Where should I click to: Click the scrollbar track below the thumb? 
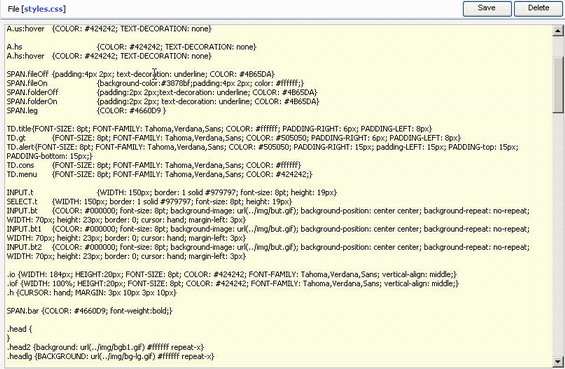(x=558, y=234)
